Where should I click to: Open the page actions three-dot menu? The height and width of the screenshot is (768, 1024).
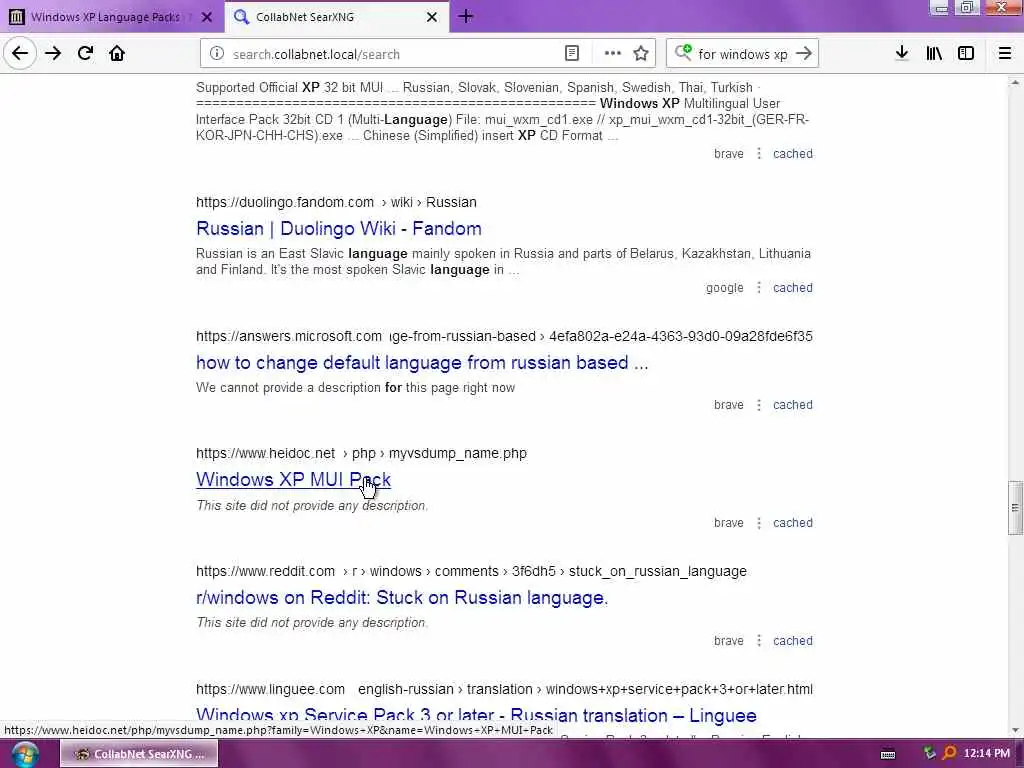pos(613,54)
